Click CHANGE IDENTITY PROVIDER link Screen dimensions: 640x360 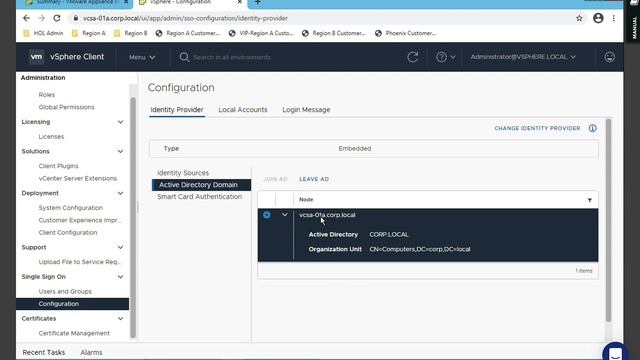[x=537, y=128]
